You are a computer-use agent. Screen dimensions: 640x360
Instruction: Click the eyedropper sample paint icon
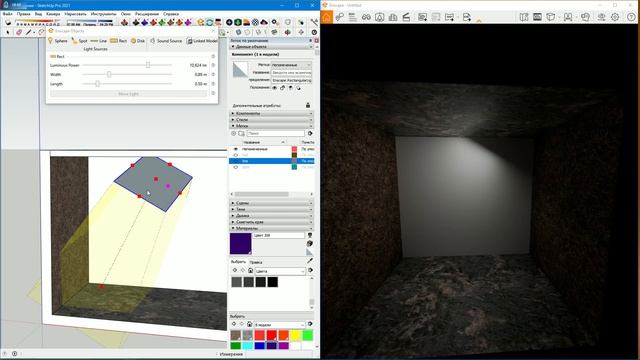[310, 260]
